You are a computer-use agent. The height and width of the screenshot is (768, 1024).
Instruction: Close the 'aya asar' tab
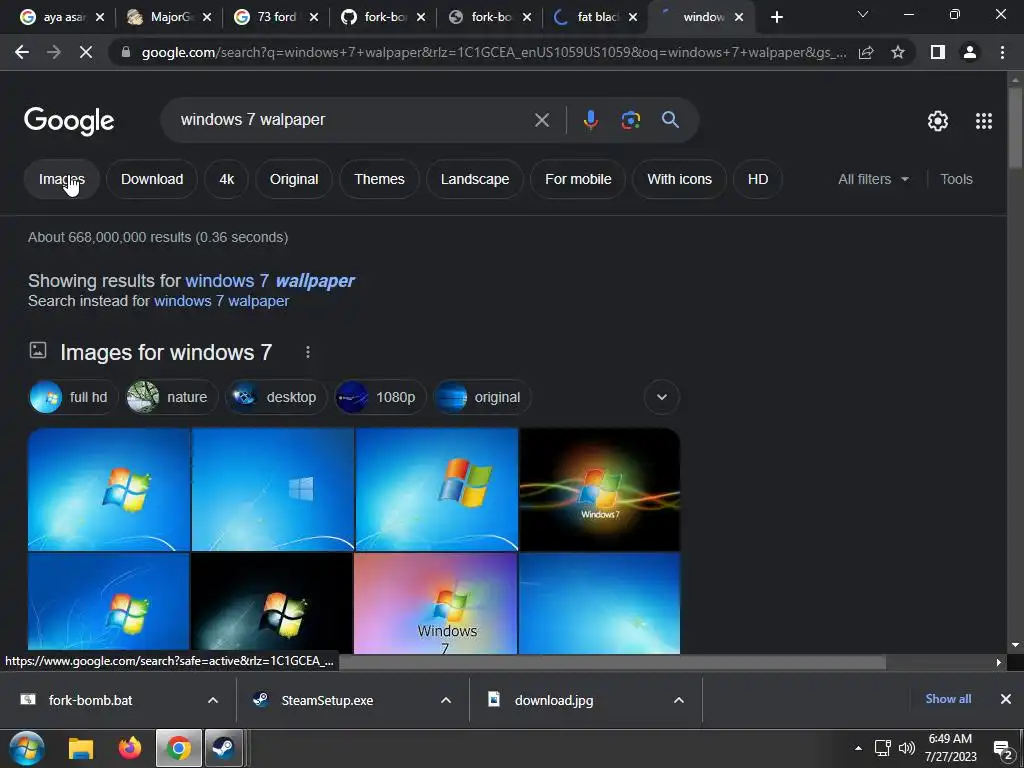click(100, 18)
